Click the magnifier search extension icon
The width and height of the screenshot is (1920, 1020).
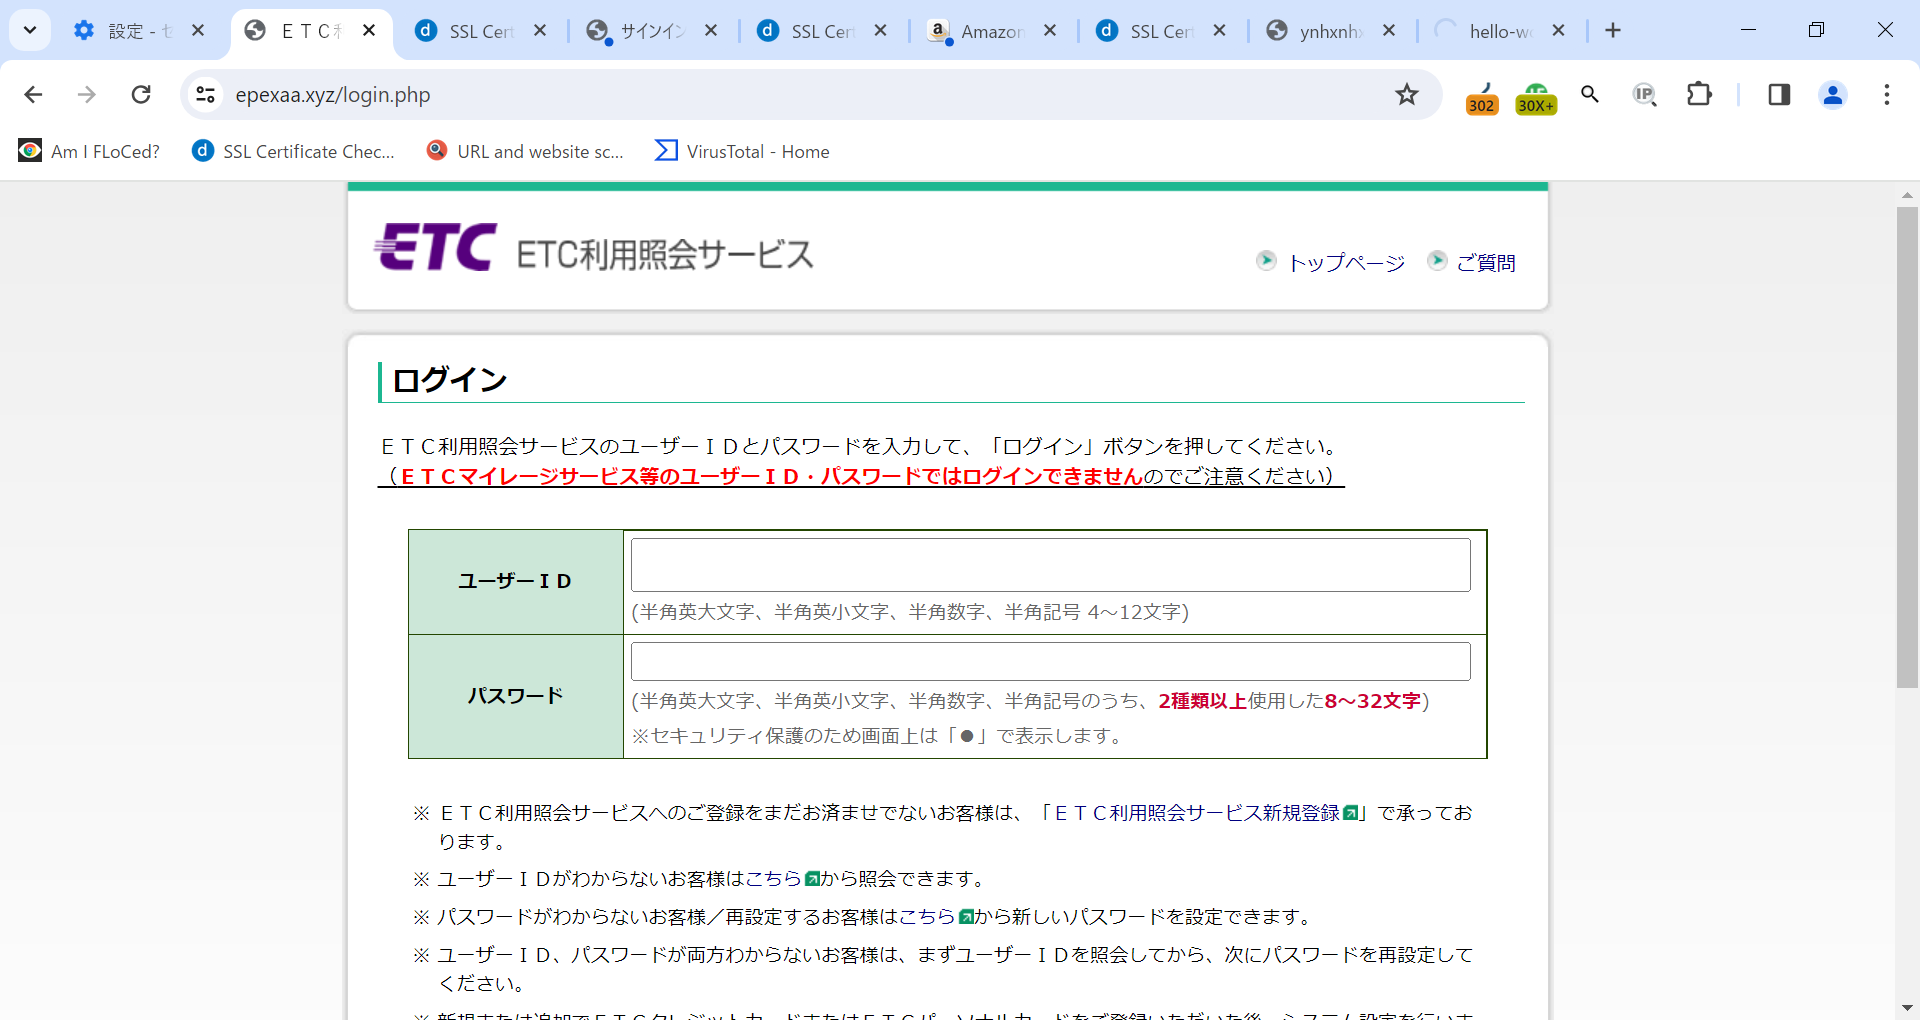(1590, 94)
